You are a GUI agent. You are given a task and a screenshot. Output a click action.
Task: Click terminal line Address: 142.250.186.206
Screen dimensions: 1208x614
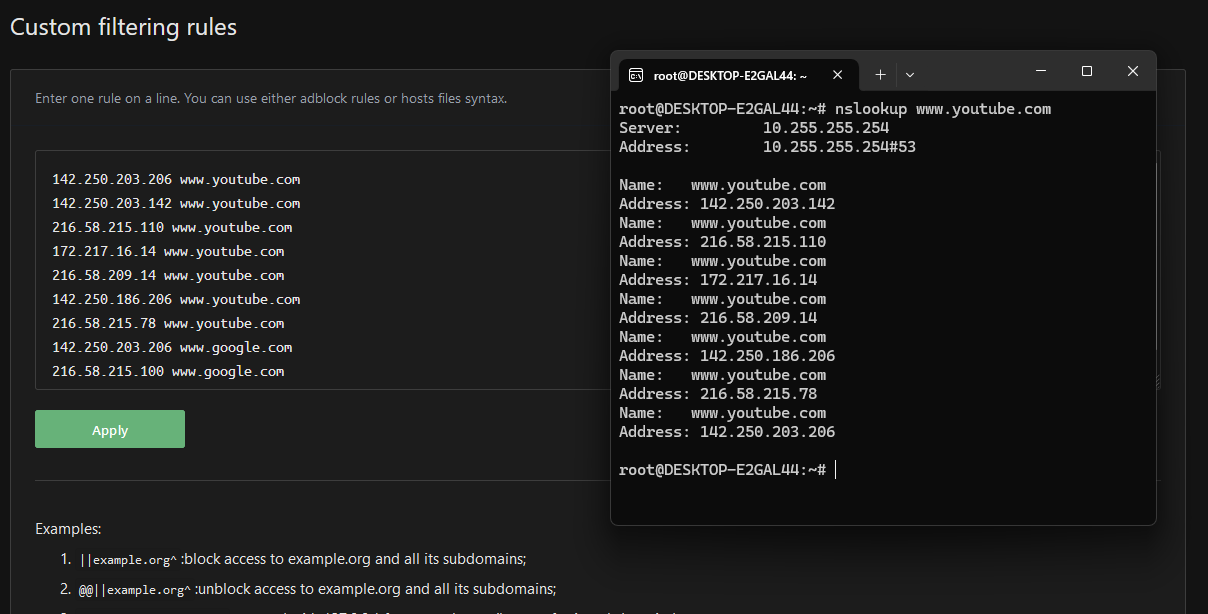(727, 356)
